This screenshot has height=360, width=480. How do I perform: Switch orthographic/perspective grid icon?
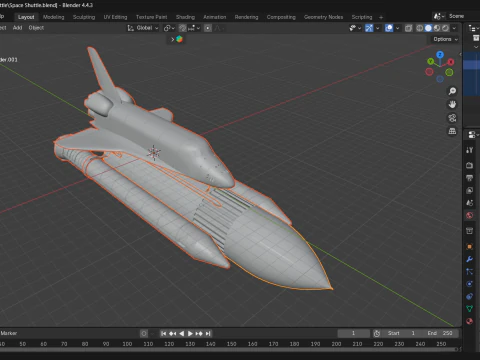click(452, 131)
